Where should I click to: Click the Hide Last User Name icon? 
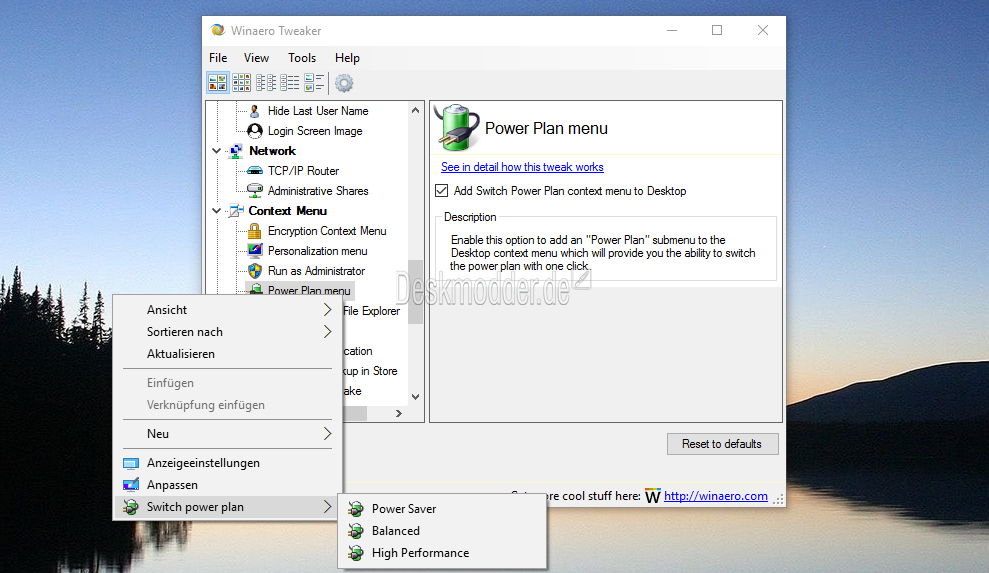pos(254,111)
